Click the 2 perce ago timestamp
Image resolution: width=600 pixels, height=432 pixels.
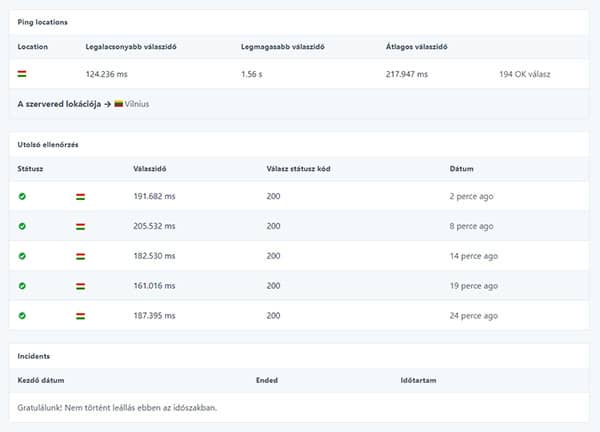[471, 196]
